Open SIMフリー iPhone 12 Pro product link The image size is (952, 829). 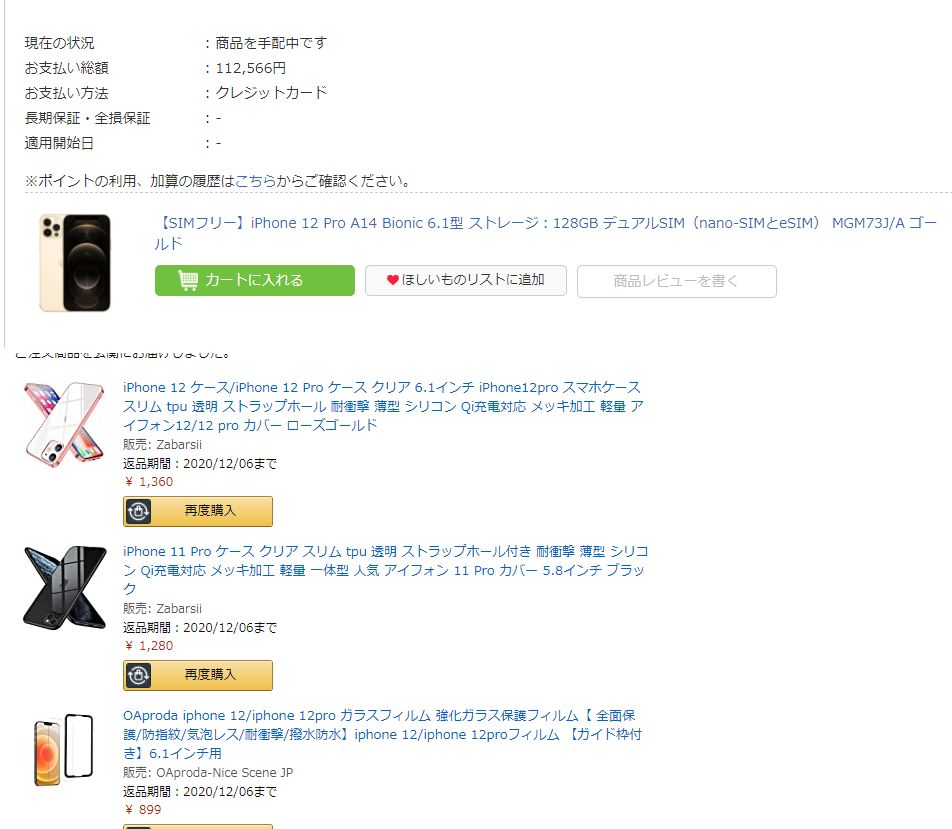[x=545, y=233]
